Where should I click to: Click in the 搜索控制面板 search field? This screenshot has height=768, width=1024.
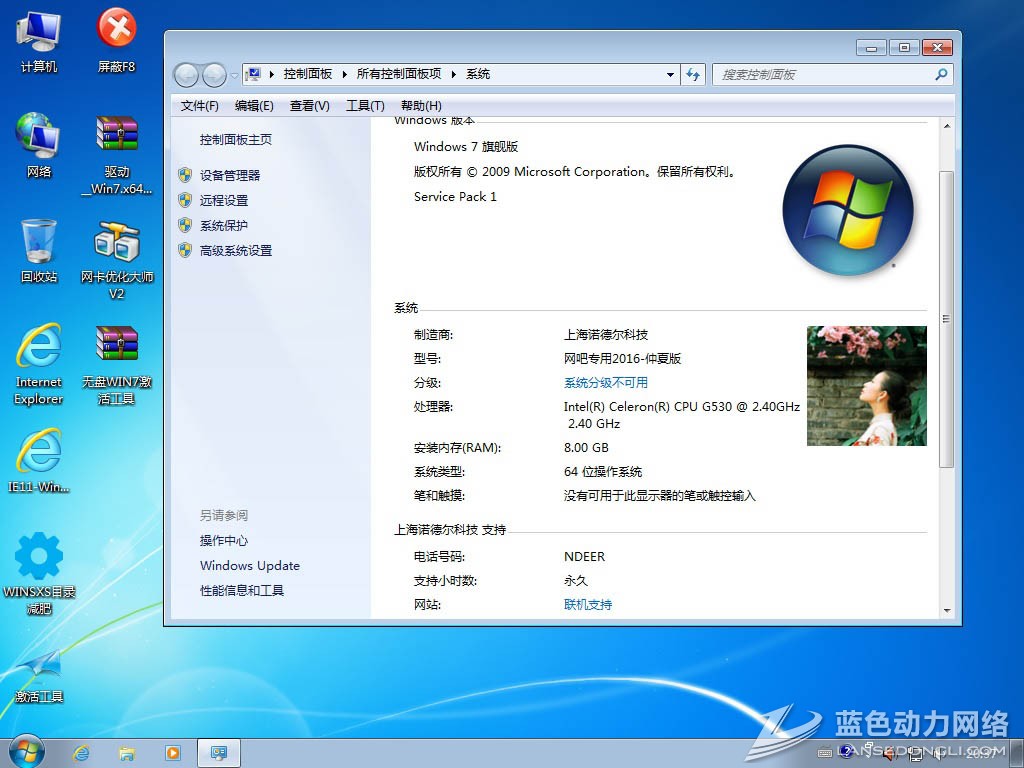[x=822, y=75]
